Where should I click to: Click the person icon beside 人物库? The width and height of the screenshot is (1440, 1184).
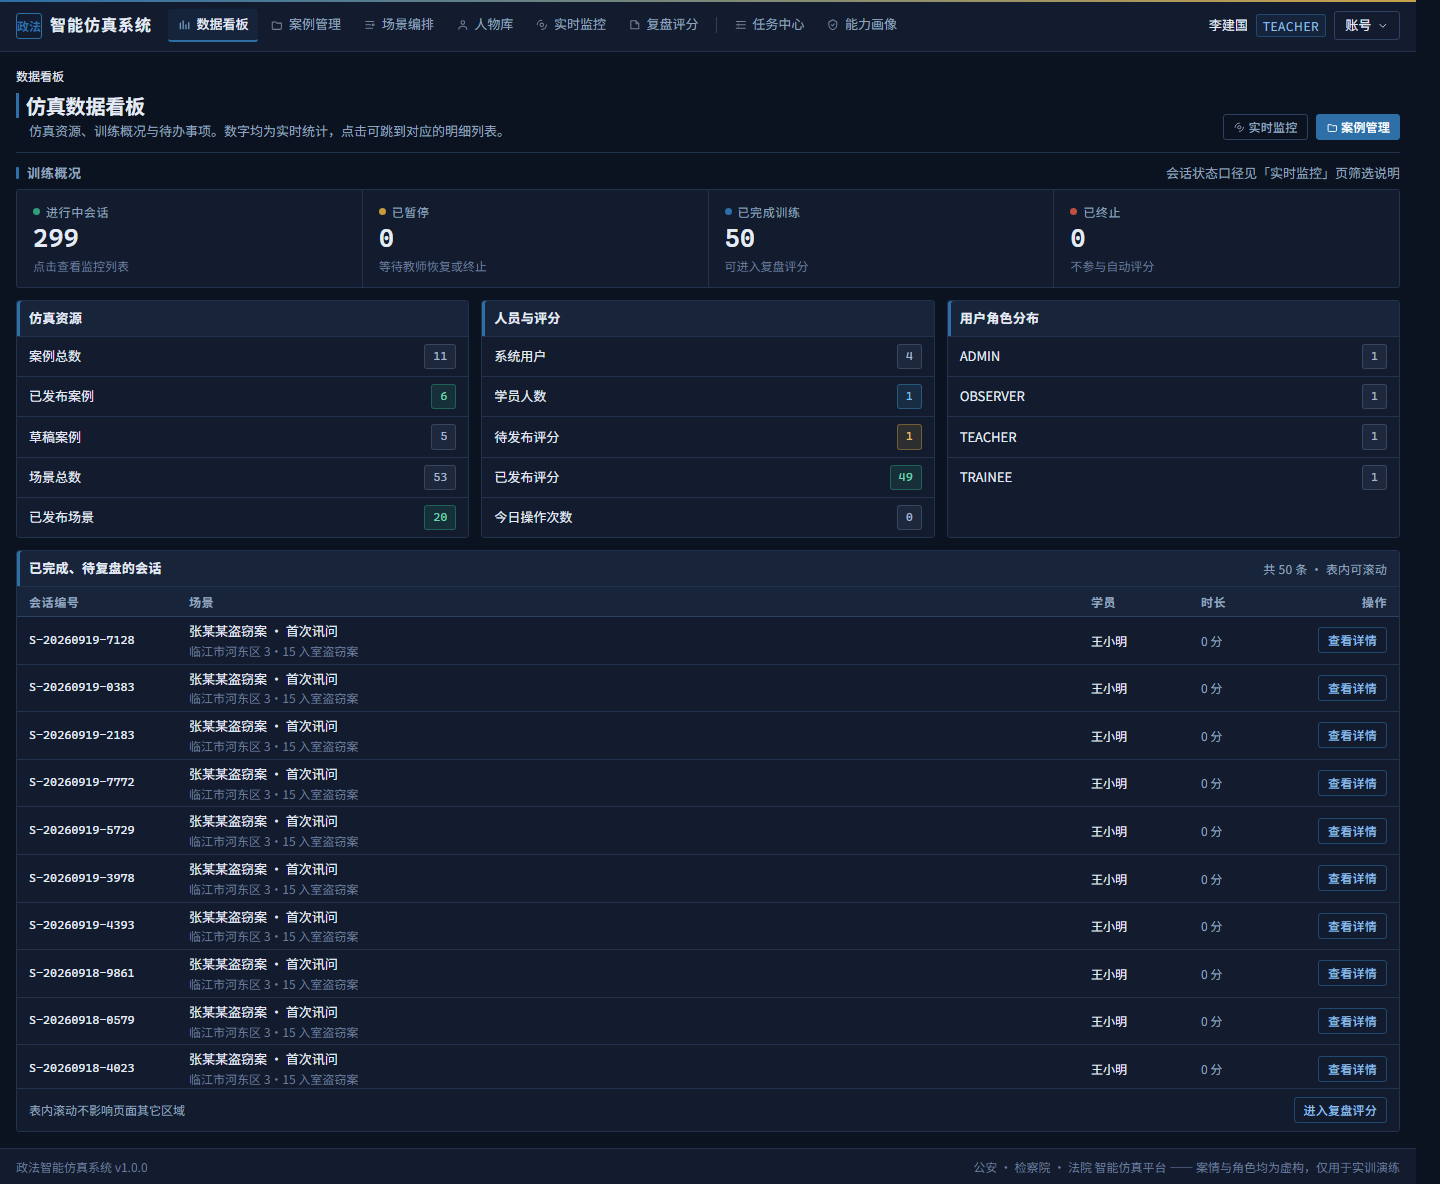coord(463,25)
